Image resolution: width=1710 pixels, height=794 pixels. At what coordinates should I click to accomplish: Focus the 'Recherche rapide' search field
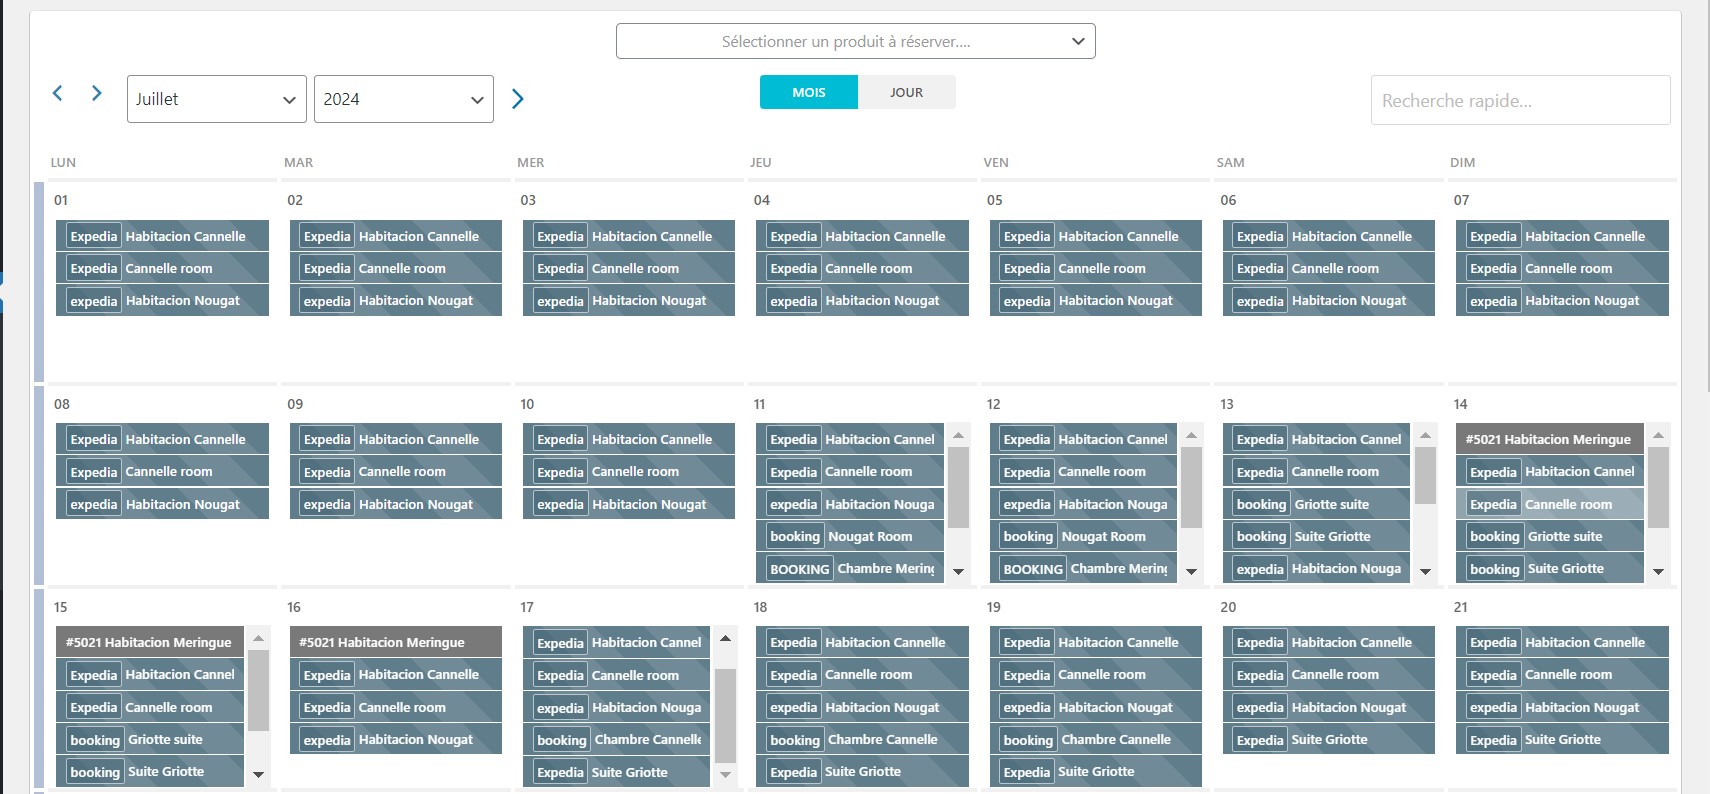1520,100
